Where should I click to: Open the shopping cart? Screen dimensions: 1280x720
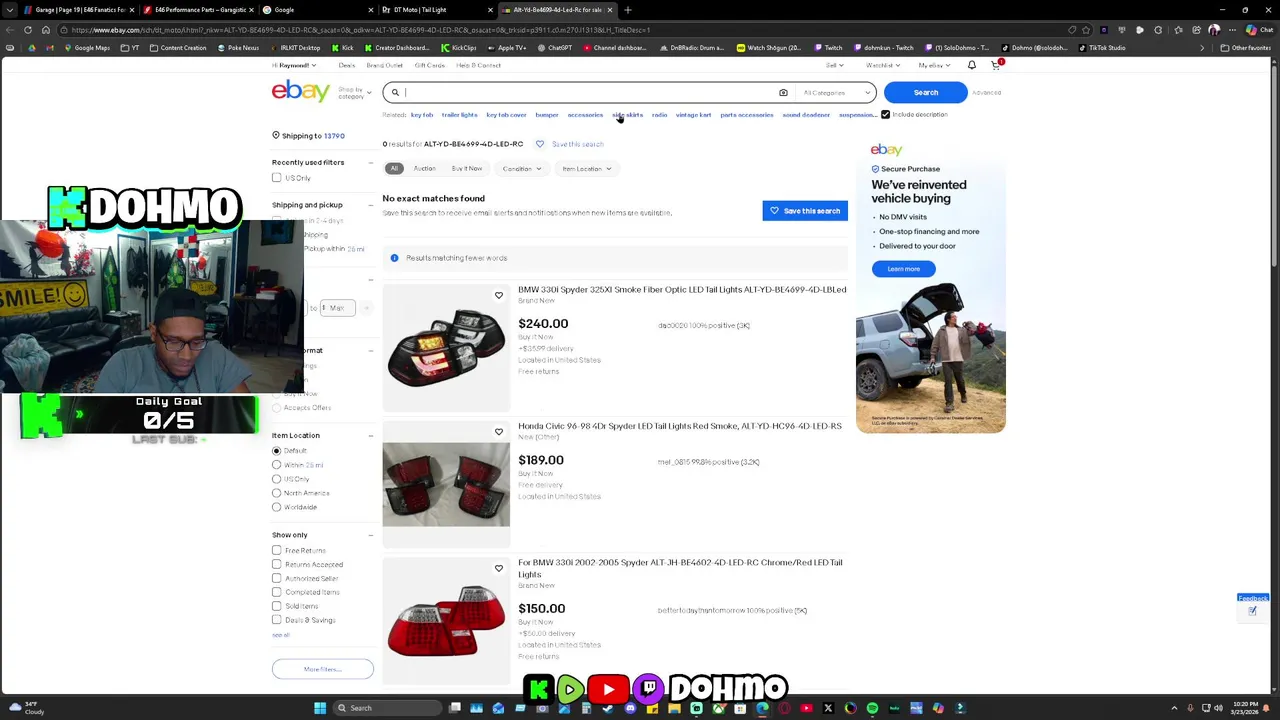tap(996, 65)
